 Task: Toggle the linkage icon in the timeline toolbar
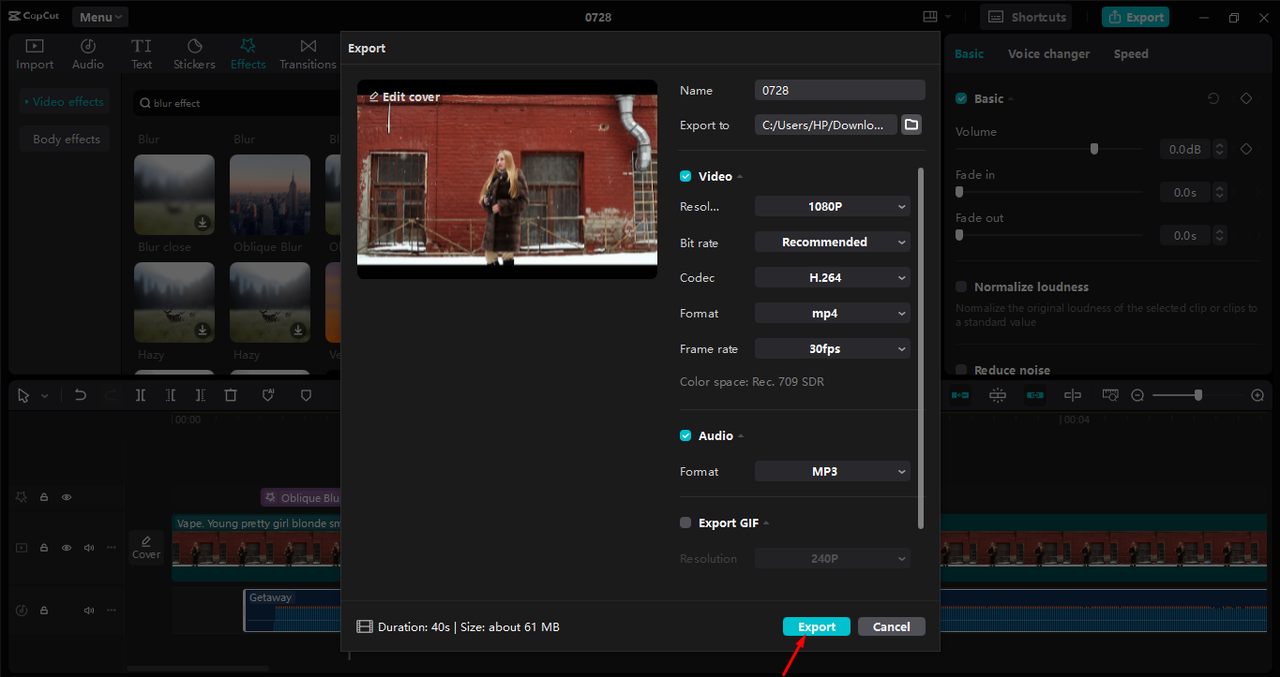1035,396
